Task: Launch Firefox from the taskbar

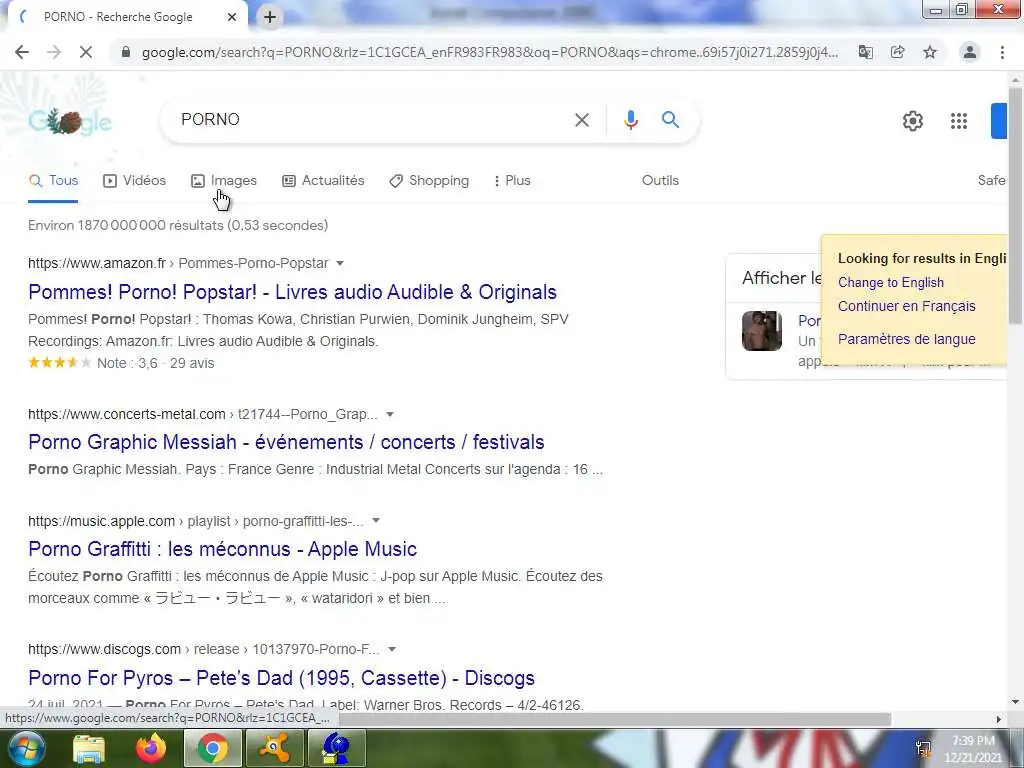Action: 151,748
